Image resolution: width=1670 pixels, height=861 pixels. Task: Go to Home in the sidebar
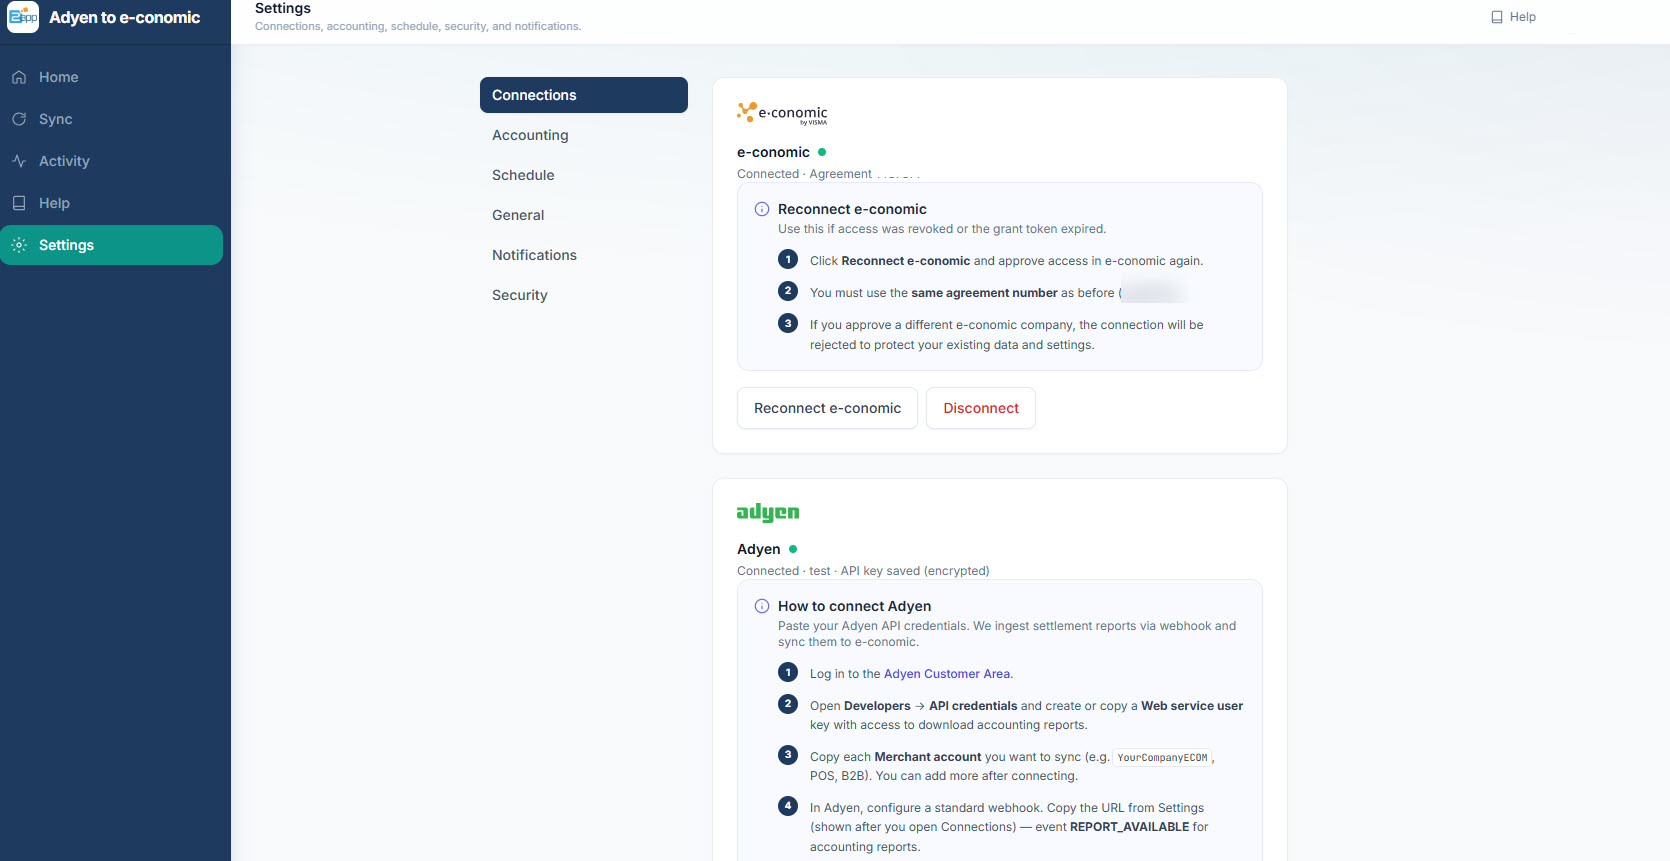point(111,77)
